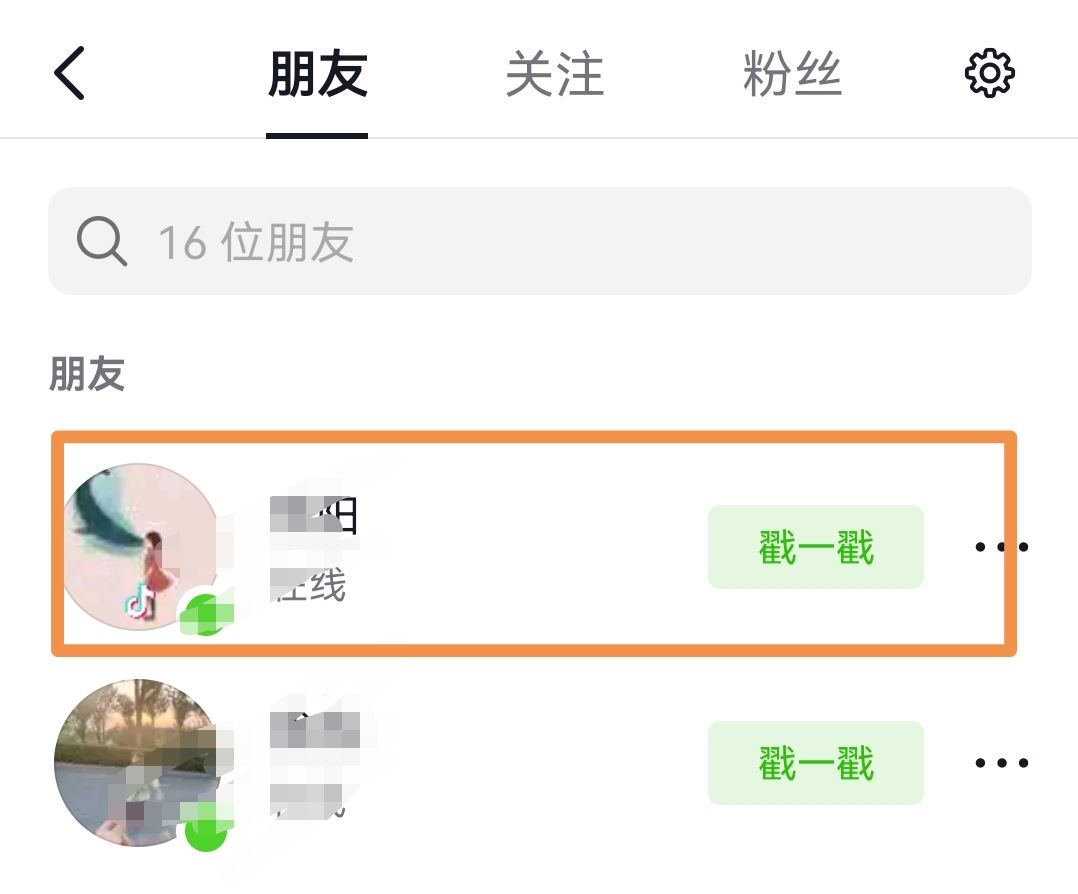Tap the search magnifier icon

[x=102, y=241]
